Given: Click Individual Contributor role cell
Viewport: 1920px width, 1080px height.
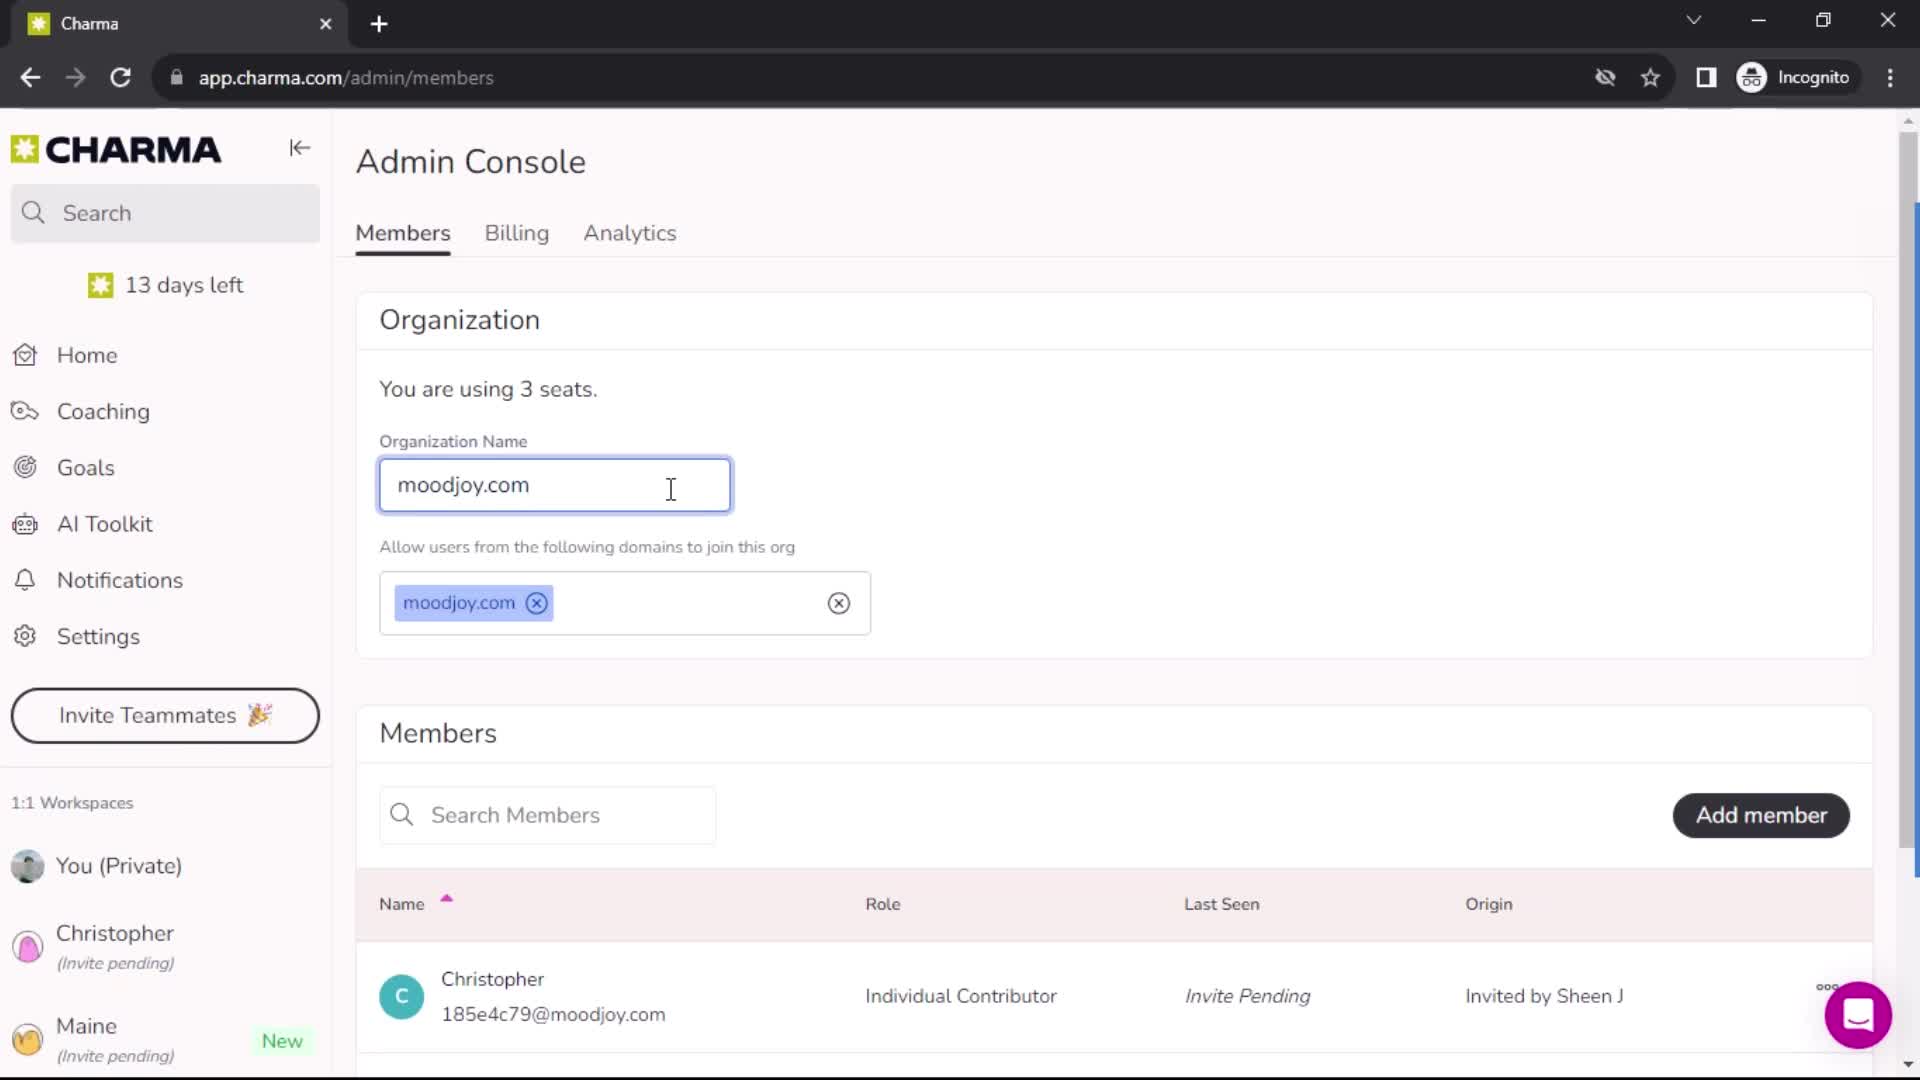Looking at the screenshot, I should pyautogui.click(x=960, y=996).
